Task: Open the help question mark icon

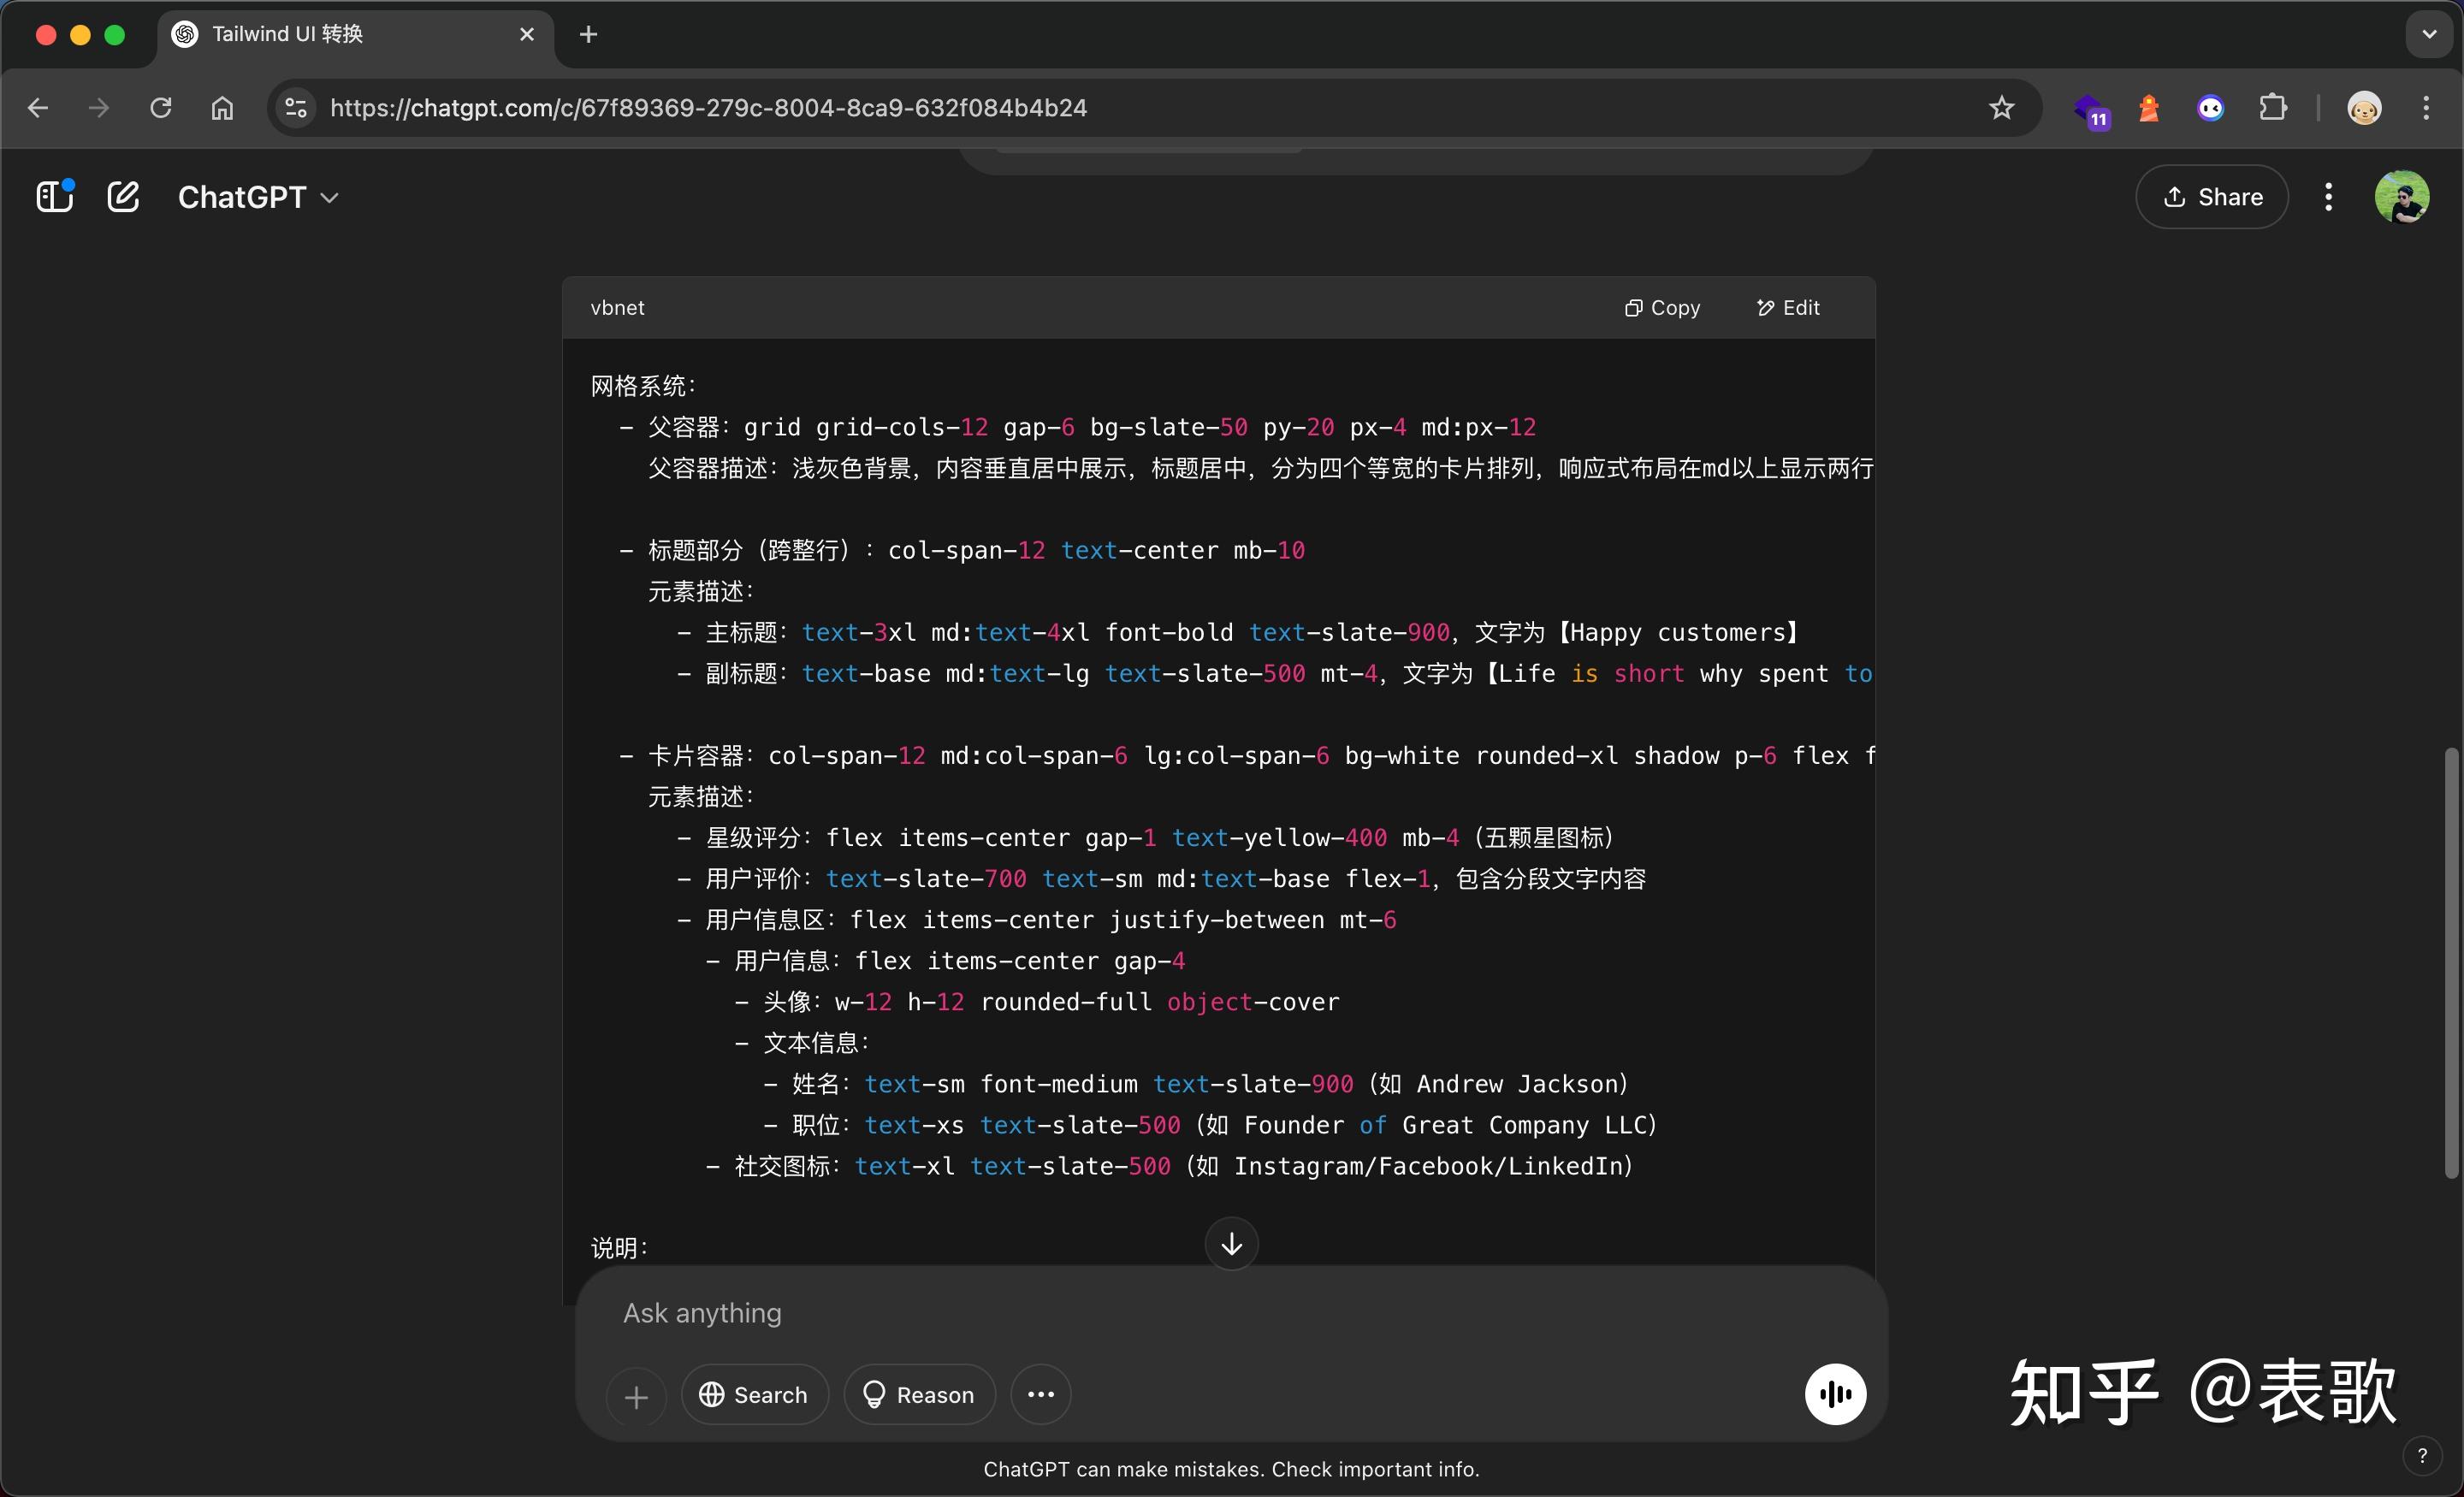Action: (x=2423, y=1455)
